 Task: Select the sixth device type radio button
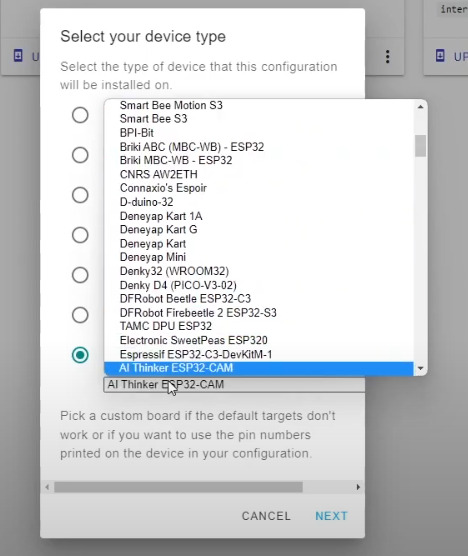[x=80, y=315]
